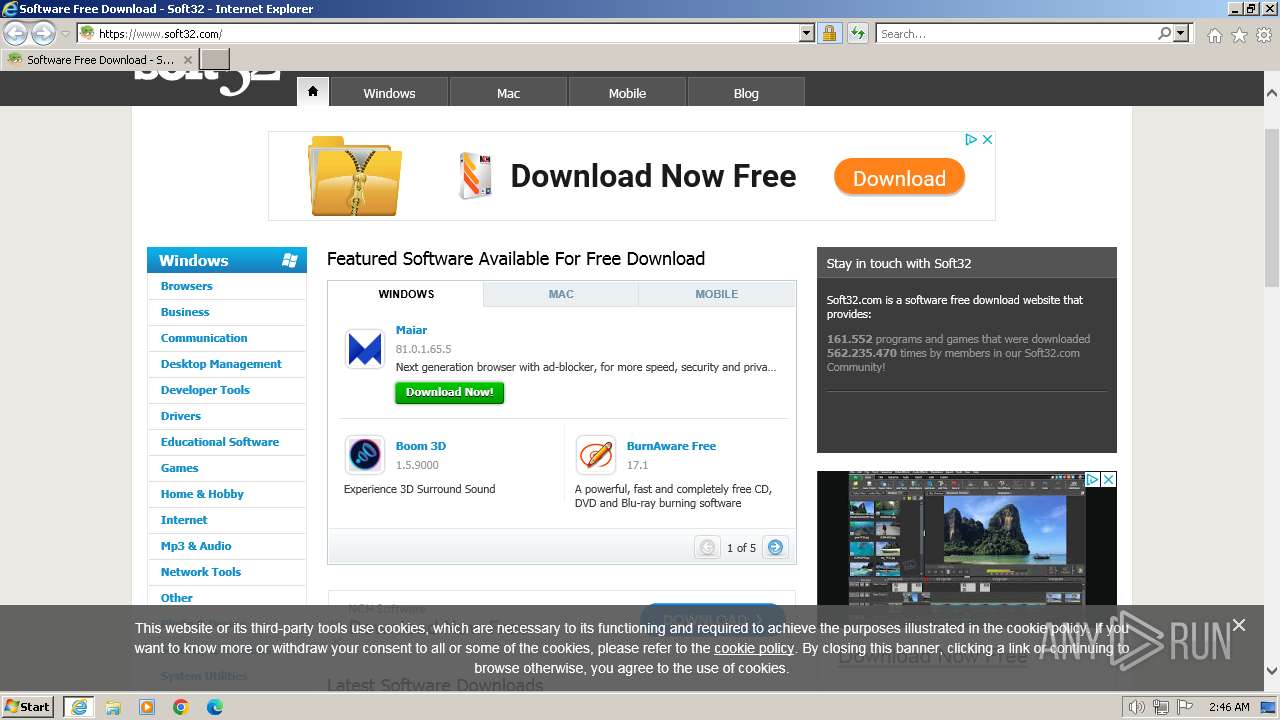Image resolution: width=1280 pixels, height=720 pixels.
Task: Click the browser Back arrow button
Action: coord(16,33)
